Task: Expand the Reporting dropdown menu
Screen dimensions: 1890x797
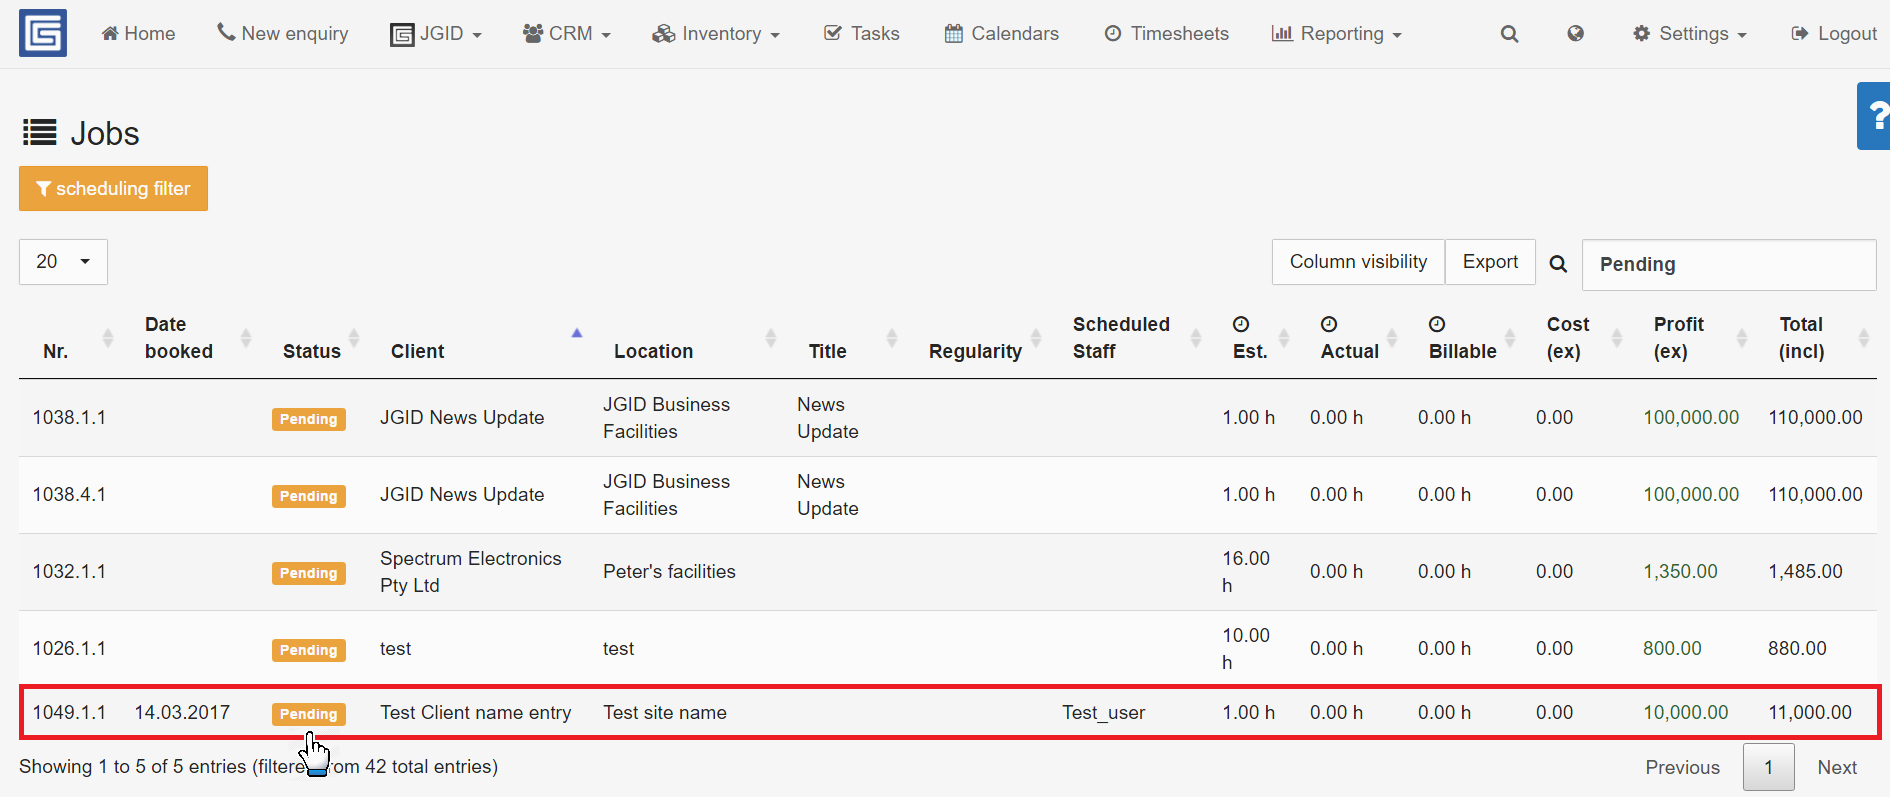Action: [1336, 34]
